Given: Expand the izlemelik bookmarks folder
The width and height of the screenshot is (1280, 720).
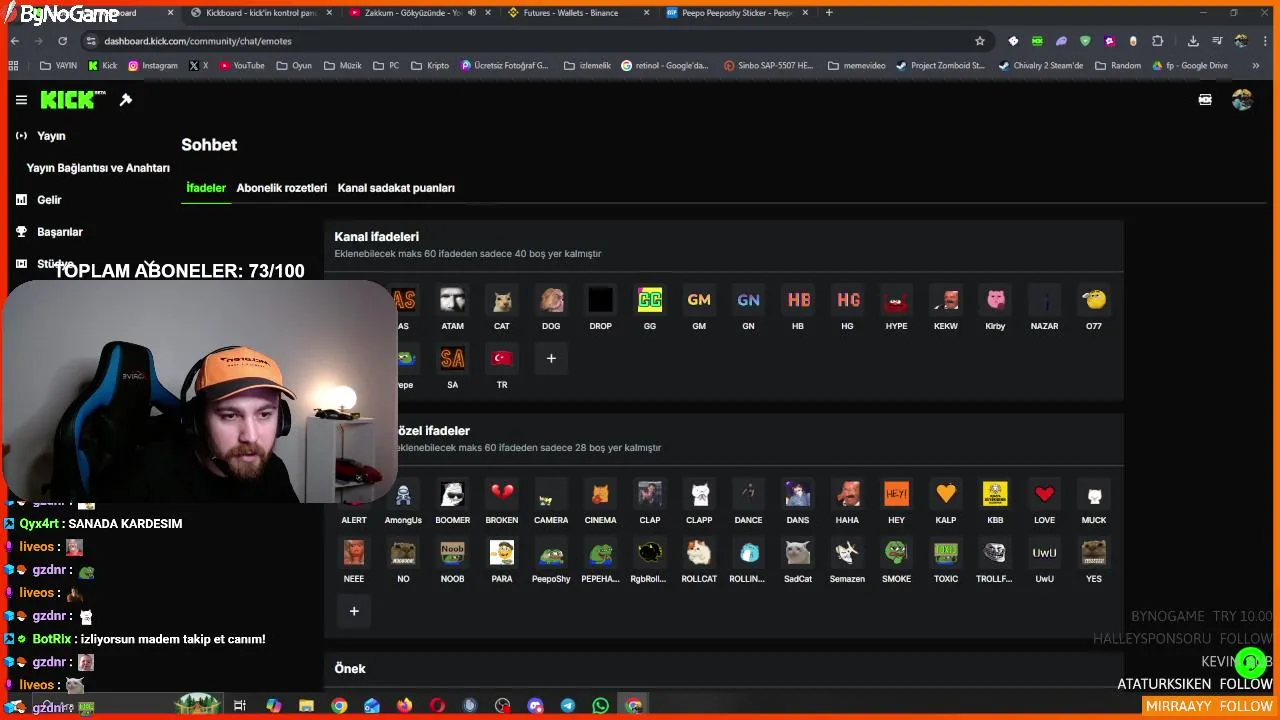Looking at the screenshot, I should 587,66.
